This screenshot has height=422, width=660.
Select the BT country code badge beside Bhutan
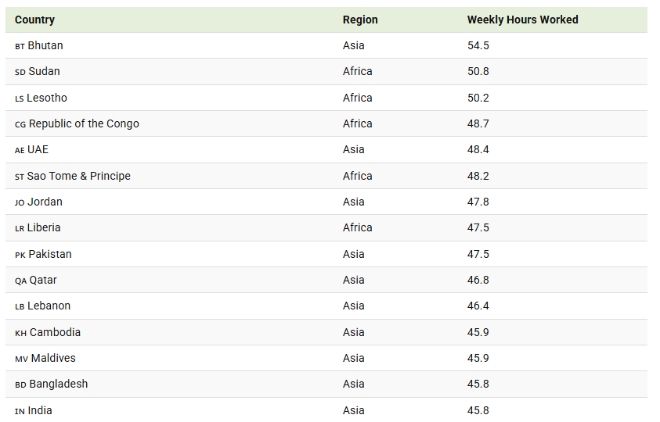click(x=20, y=47)
